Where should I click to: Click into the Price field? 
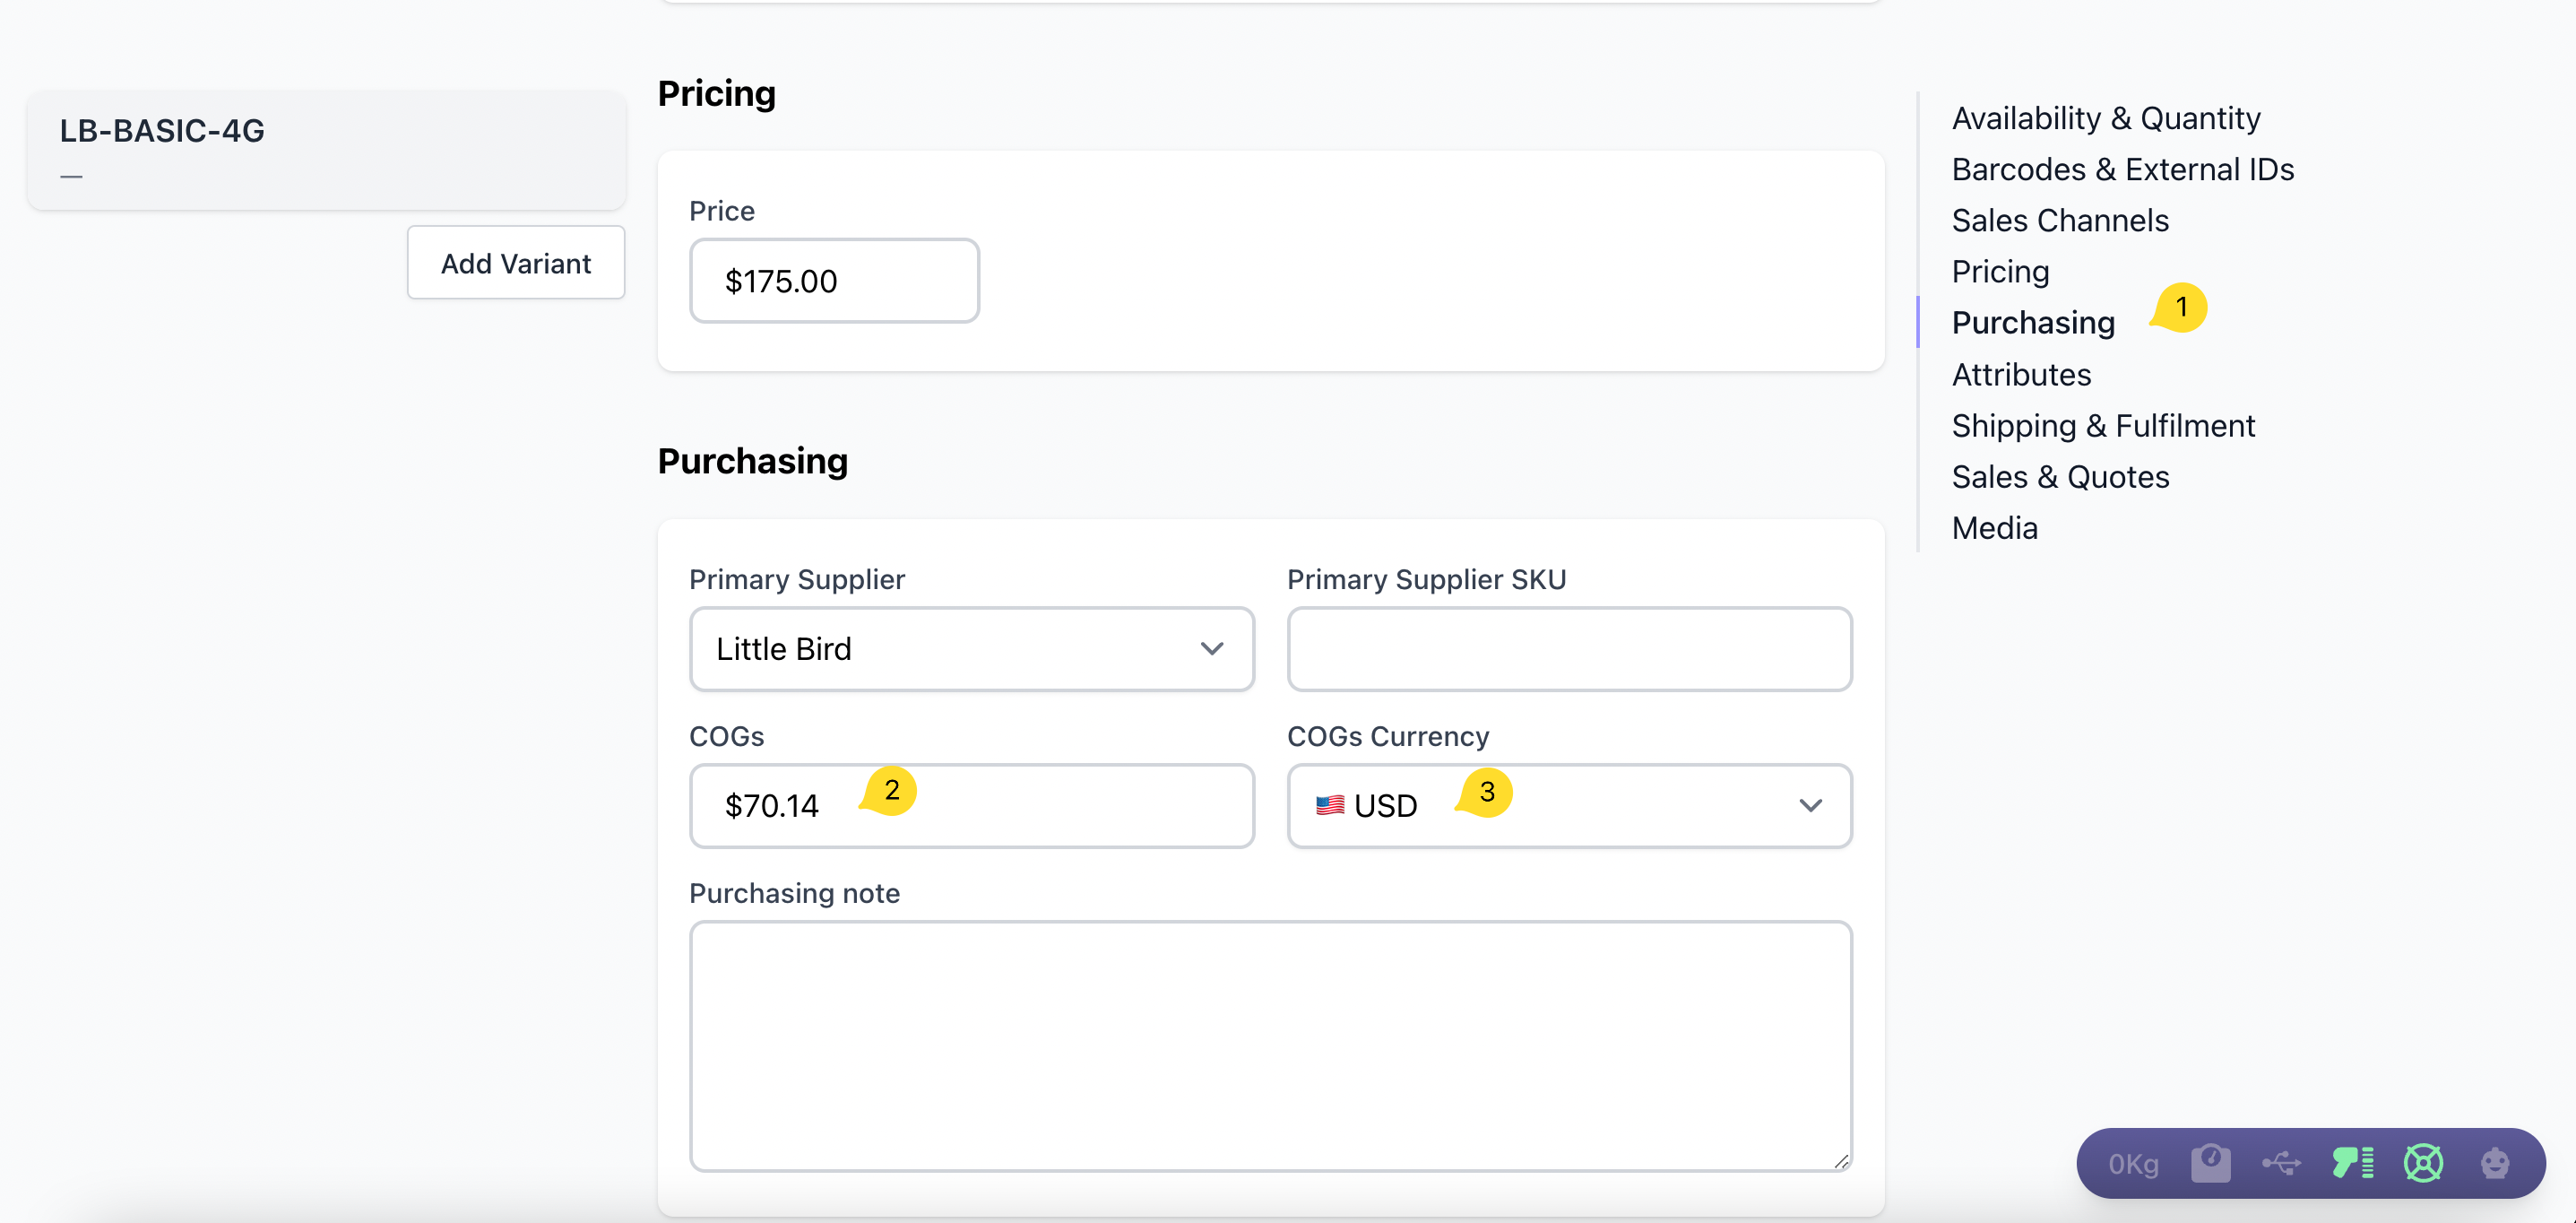click(834, 281)
